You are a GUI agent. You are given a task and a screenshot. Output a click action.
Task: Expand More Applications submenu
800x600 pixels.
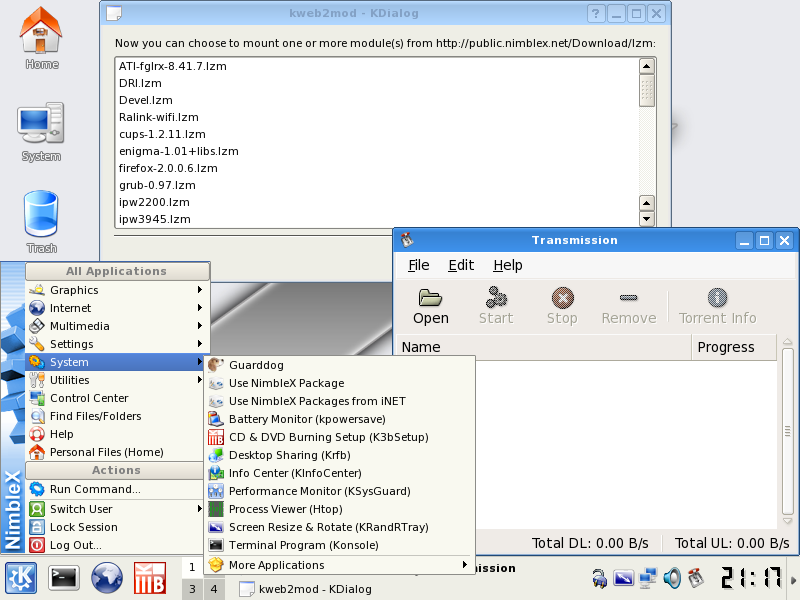click(339, 565)
